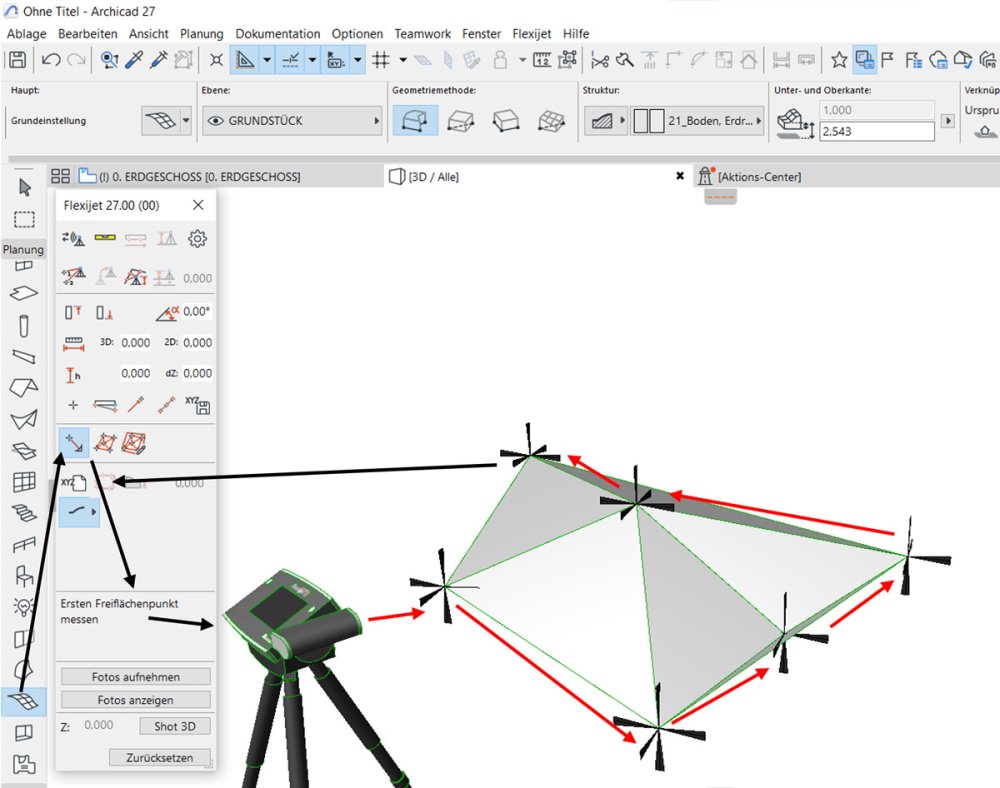
Task: Open the XY tracker dropdown arrow
Action: 358,60
